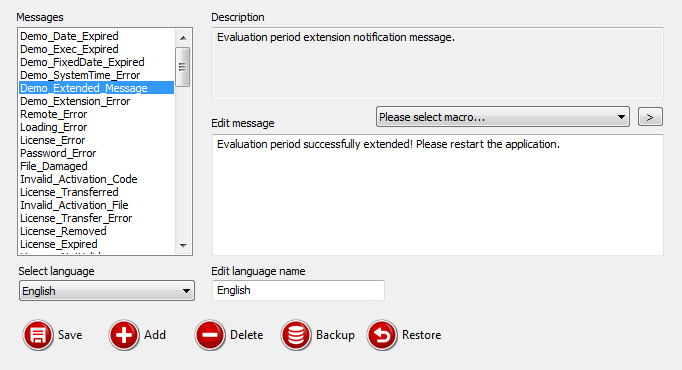The height and width of the screenshot is (370, 682).
Task: Click the Messages list scroll down arrow
Action: click(183, 246)
